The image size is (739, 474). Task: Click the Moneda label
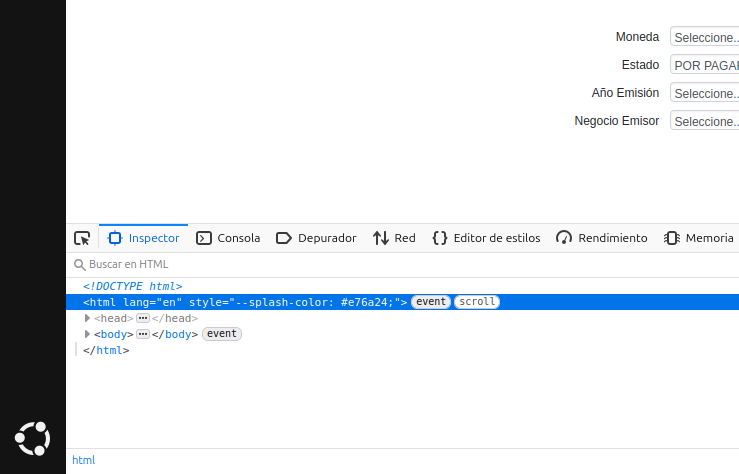click(637, 37)
